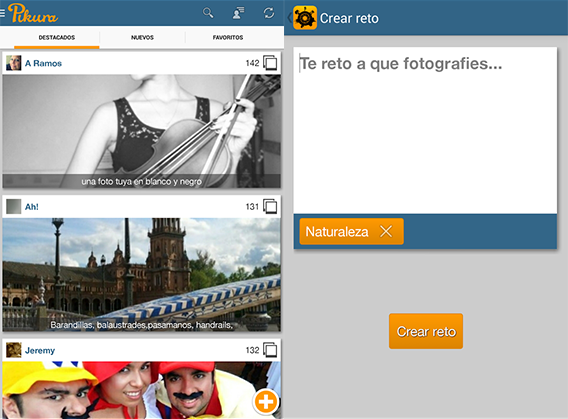Open the black and white violin photo
568x419 pixels.
(142, 131)
